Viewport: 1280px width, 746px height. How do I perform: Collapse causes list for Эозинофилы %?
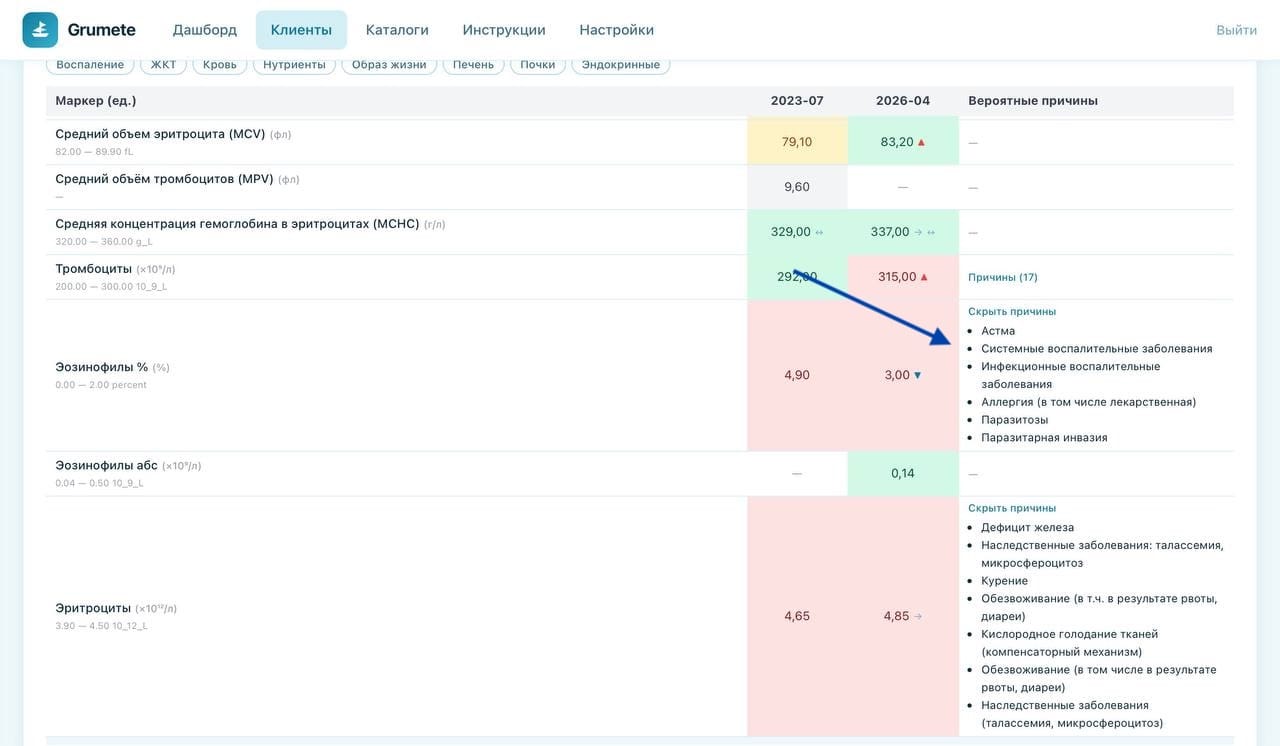pyautogui.click(x=1012, y=311)
